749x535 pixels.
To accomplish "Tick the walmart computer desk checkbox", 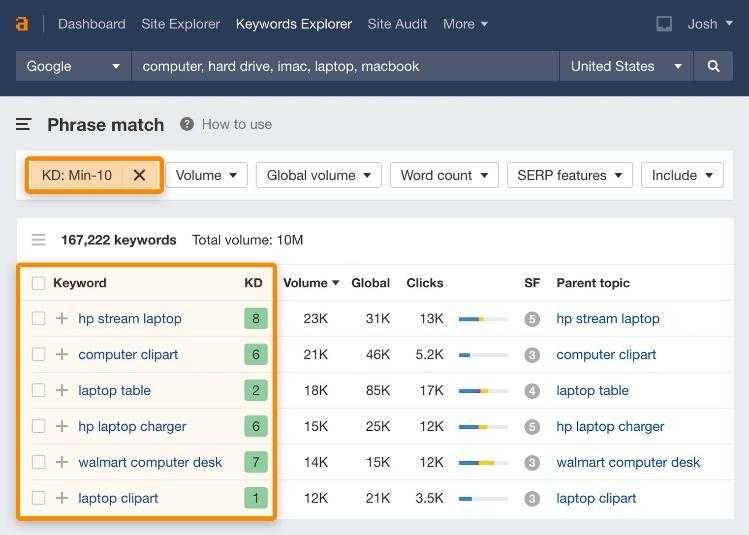I will pyautogui.click(x=39, y=462).
